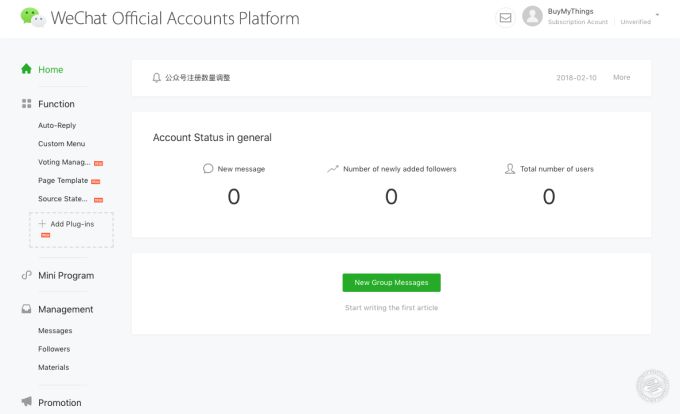
Task: Click the Home house icon
Action: click(27, 69)
